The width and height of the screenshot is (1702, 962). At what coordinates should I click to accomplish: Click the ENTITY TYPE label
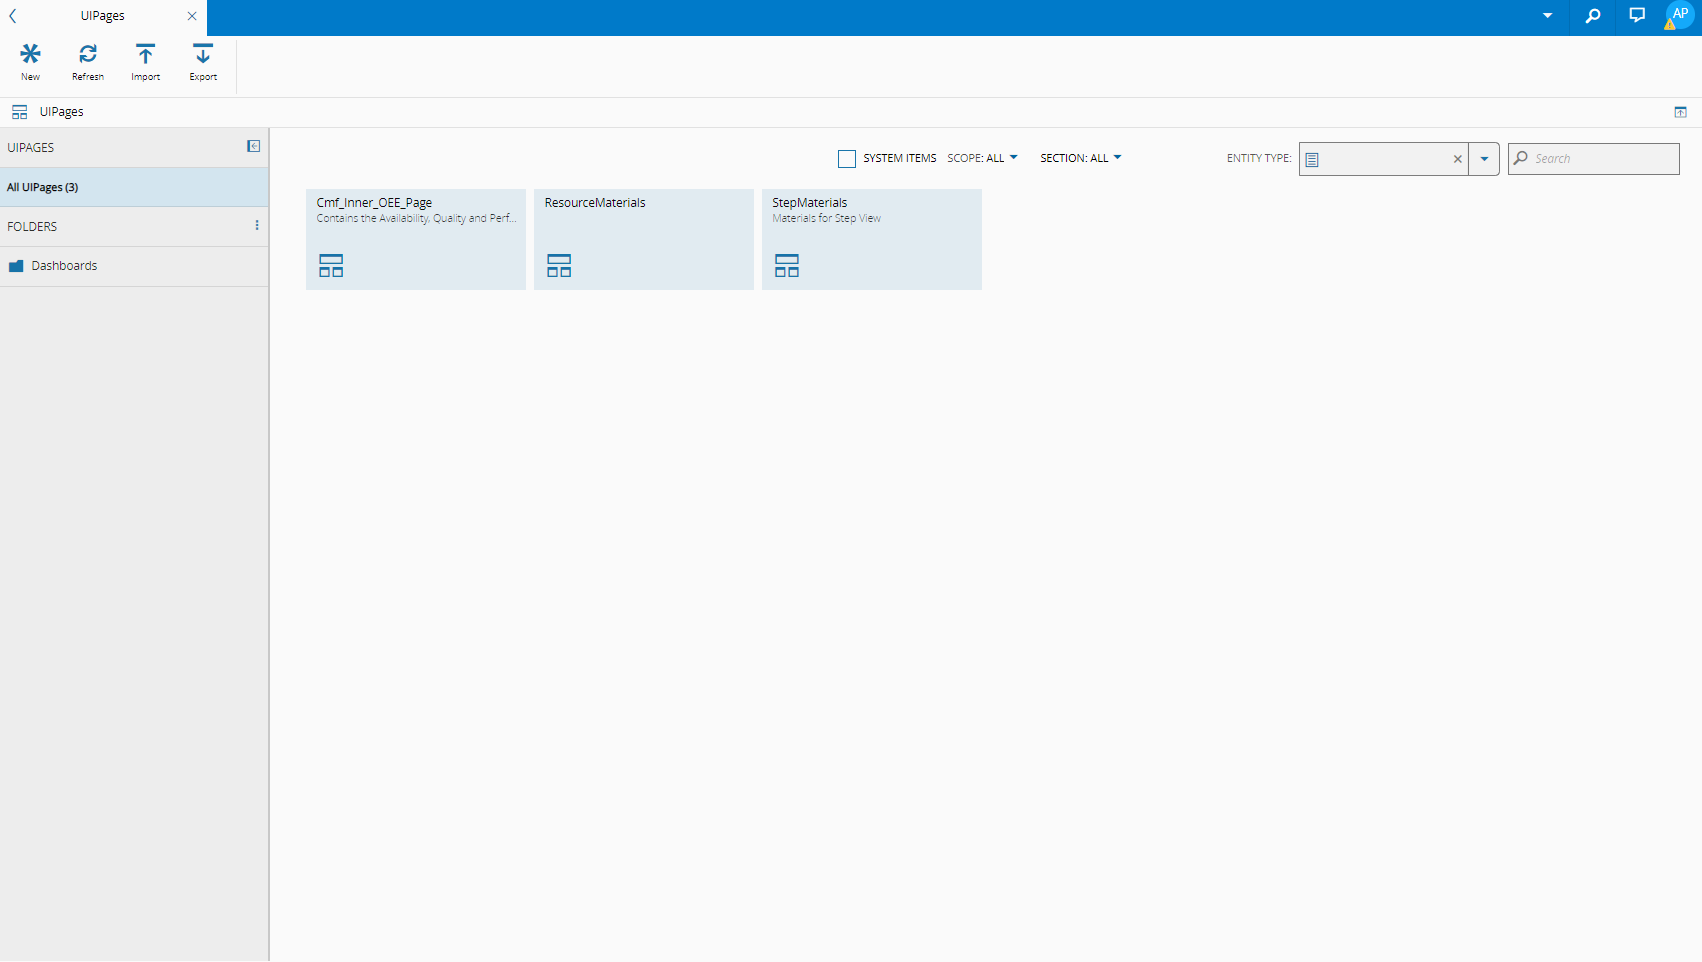tap(1259, 158)
